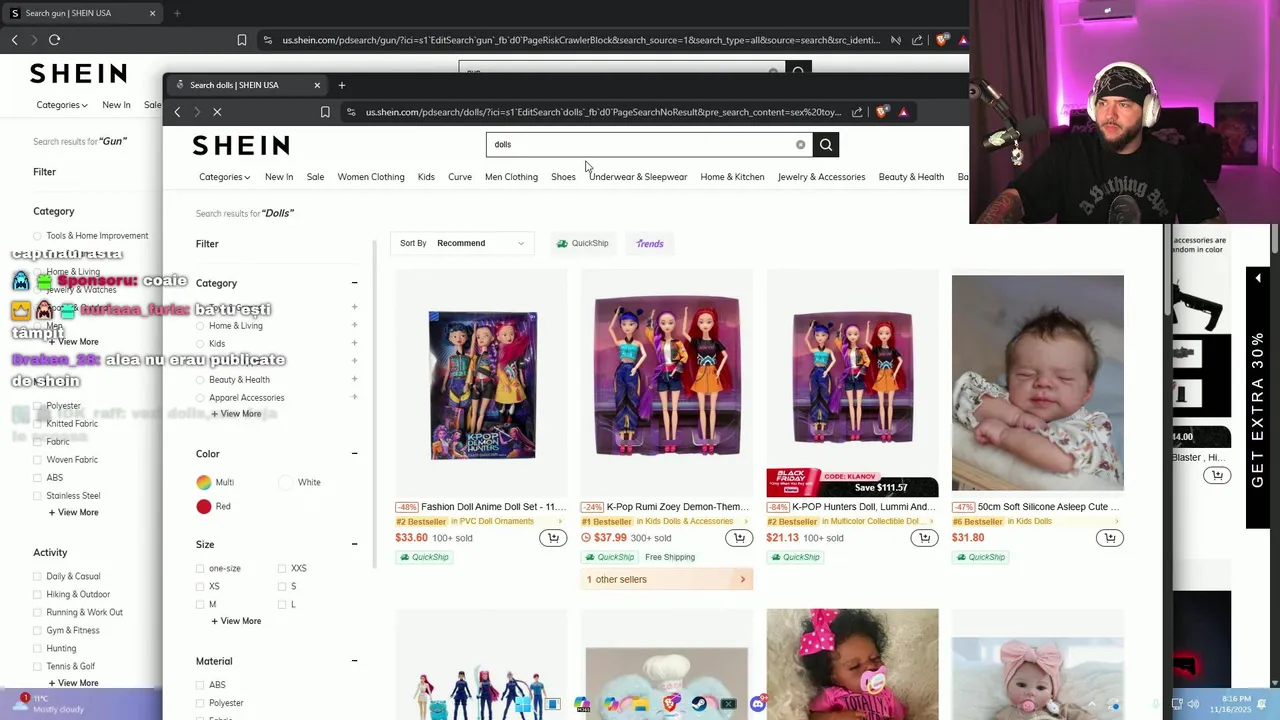Image resolution: width=1280 pixels, height=720 pixels.
Task: Open Brave browser from taskbar
Action: click(670, 704)
